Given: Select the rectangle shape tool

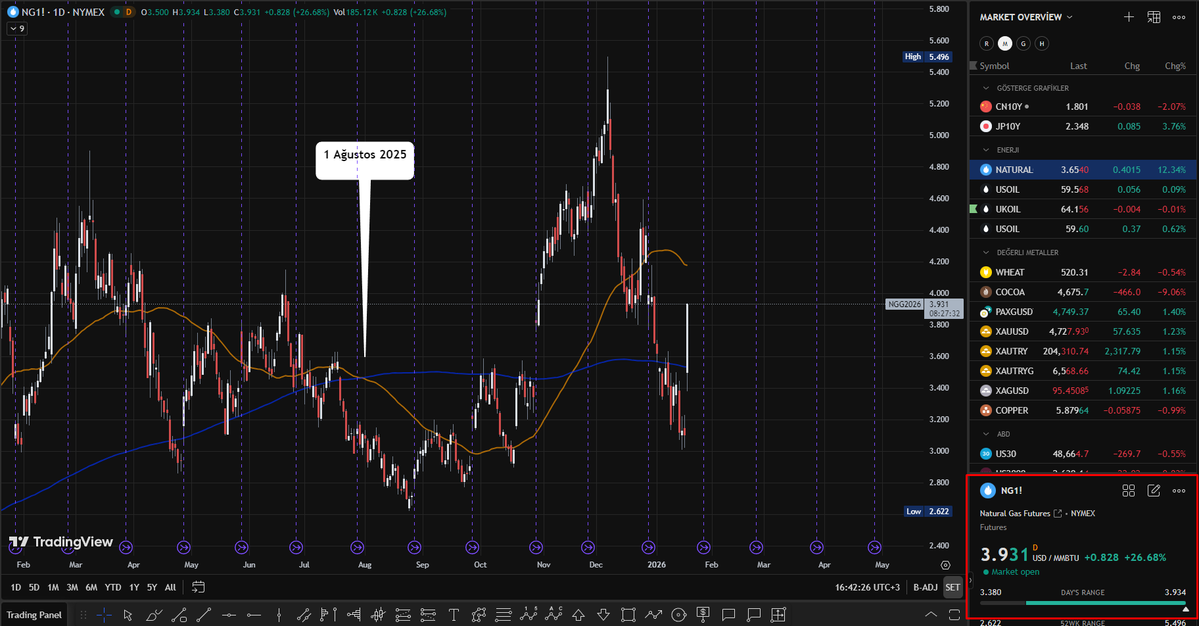Looking at the screenshot, I should point(628,615).
